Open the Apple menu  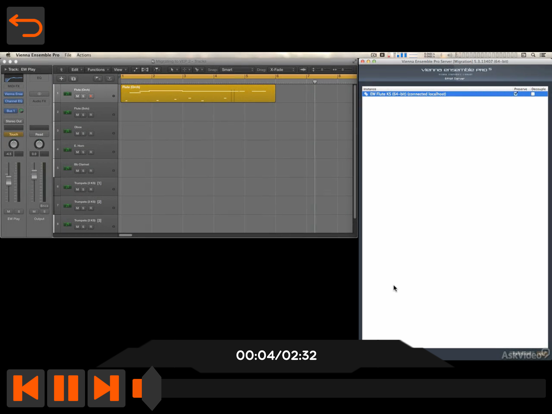click(8, 55)
